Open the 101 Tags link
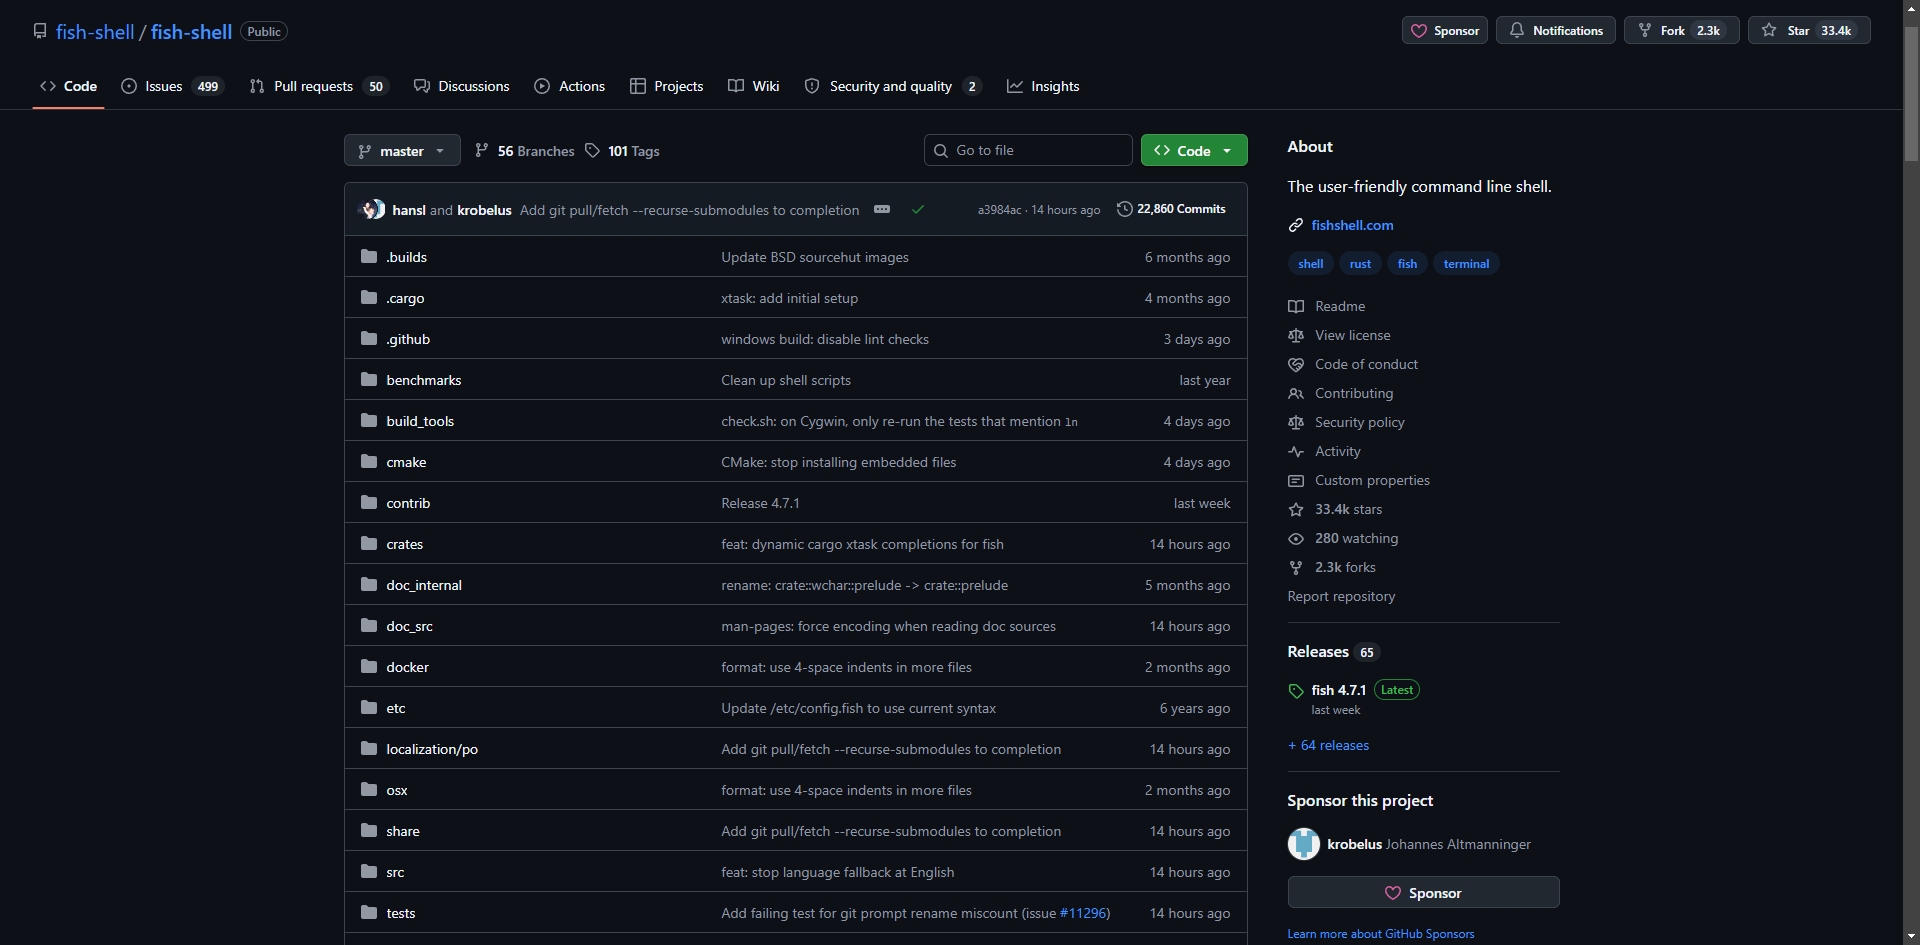 (x=622, y=151)
